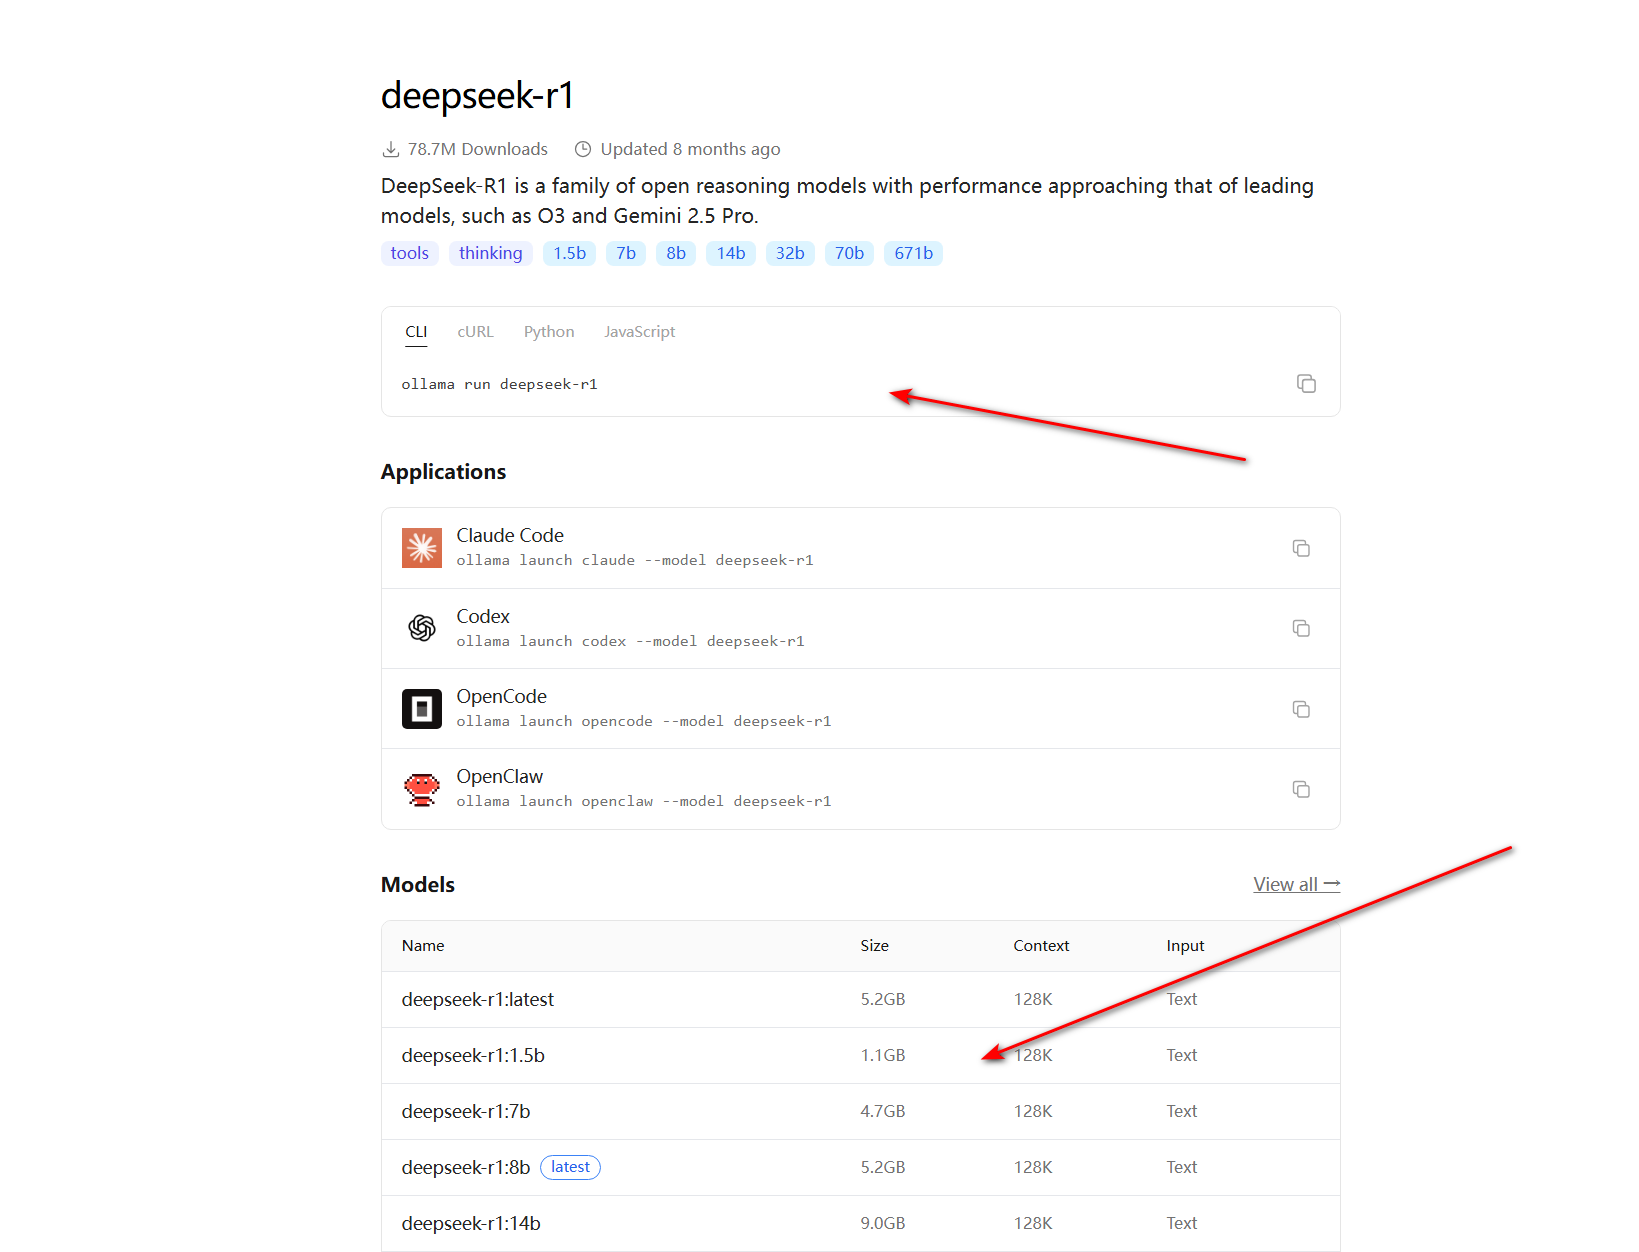Open the deepseek-r1:latest model
1639x1252 pixels.
click(478, 999)
